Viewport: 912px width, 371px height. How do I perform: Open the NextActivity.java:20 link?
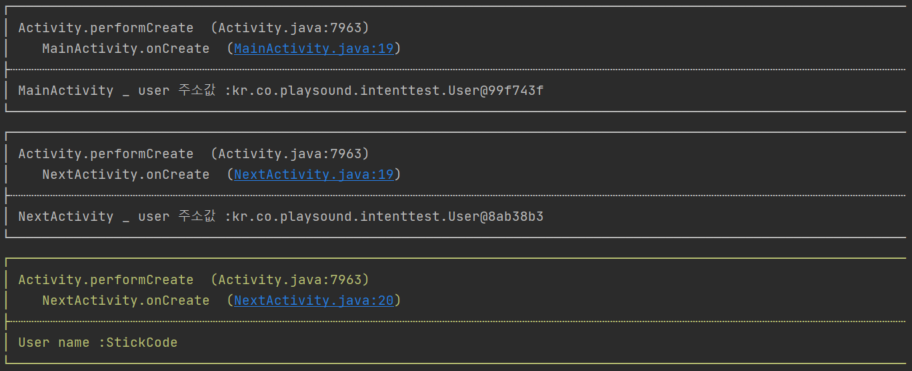[x=314, y=301]
